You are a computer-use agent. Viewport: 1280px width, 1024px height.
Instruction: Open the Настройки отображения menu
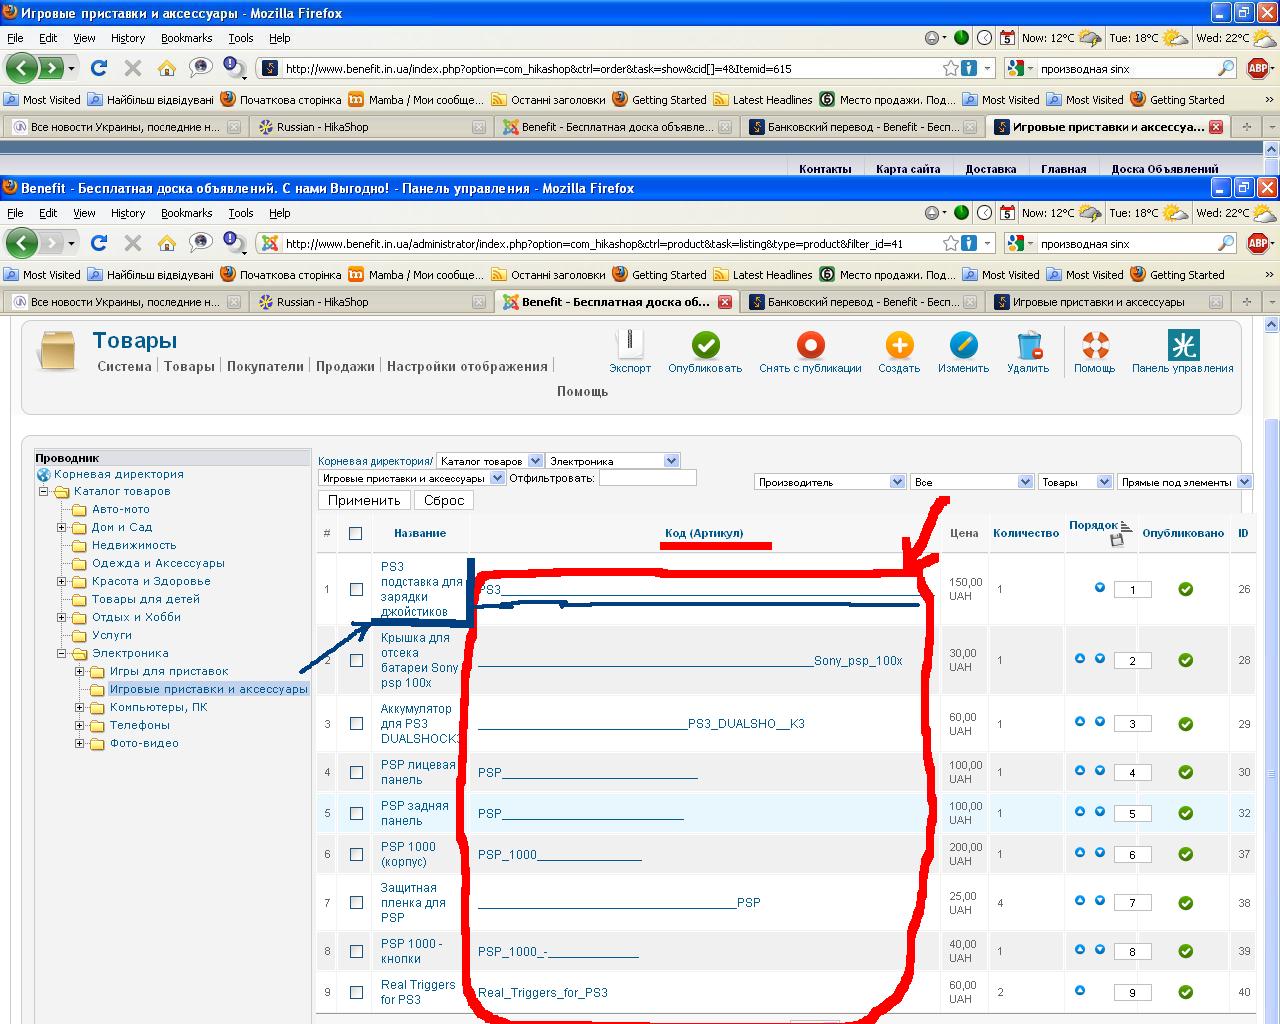[467, 366]
